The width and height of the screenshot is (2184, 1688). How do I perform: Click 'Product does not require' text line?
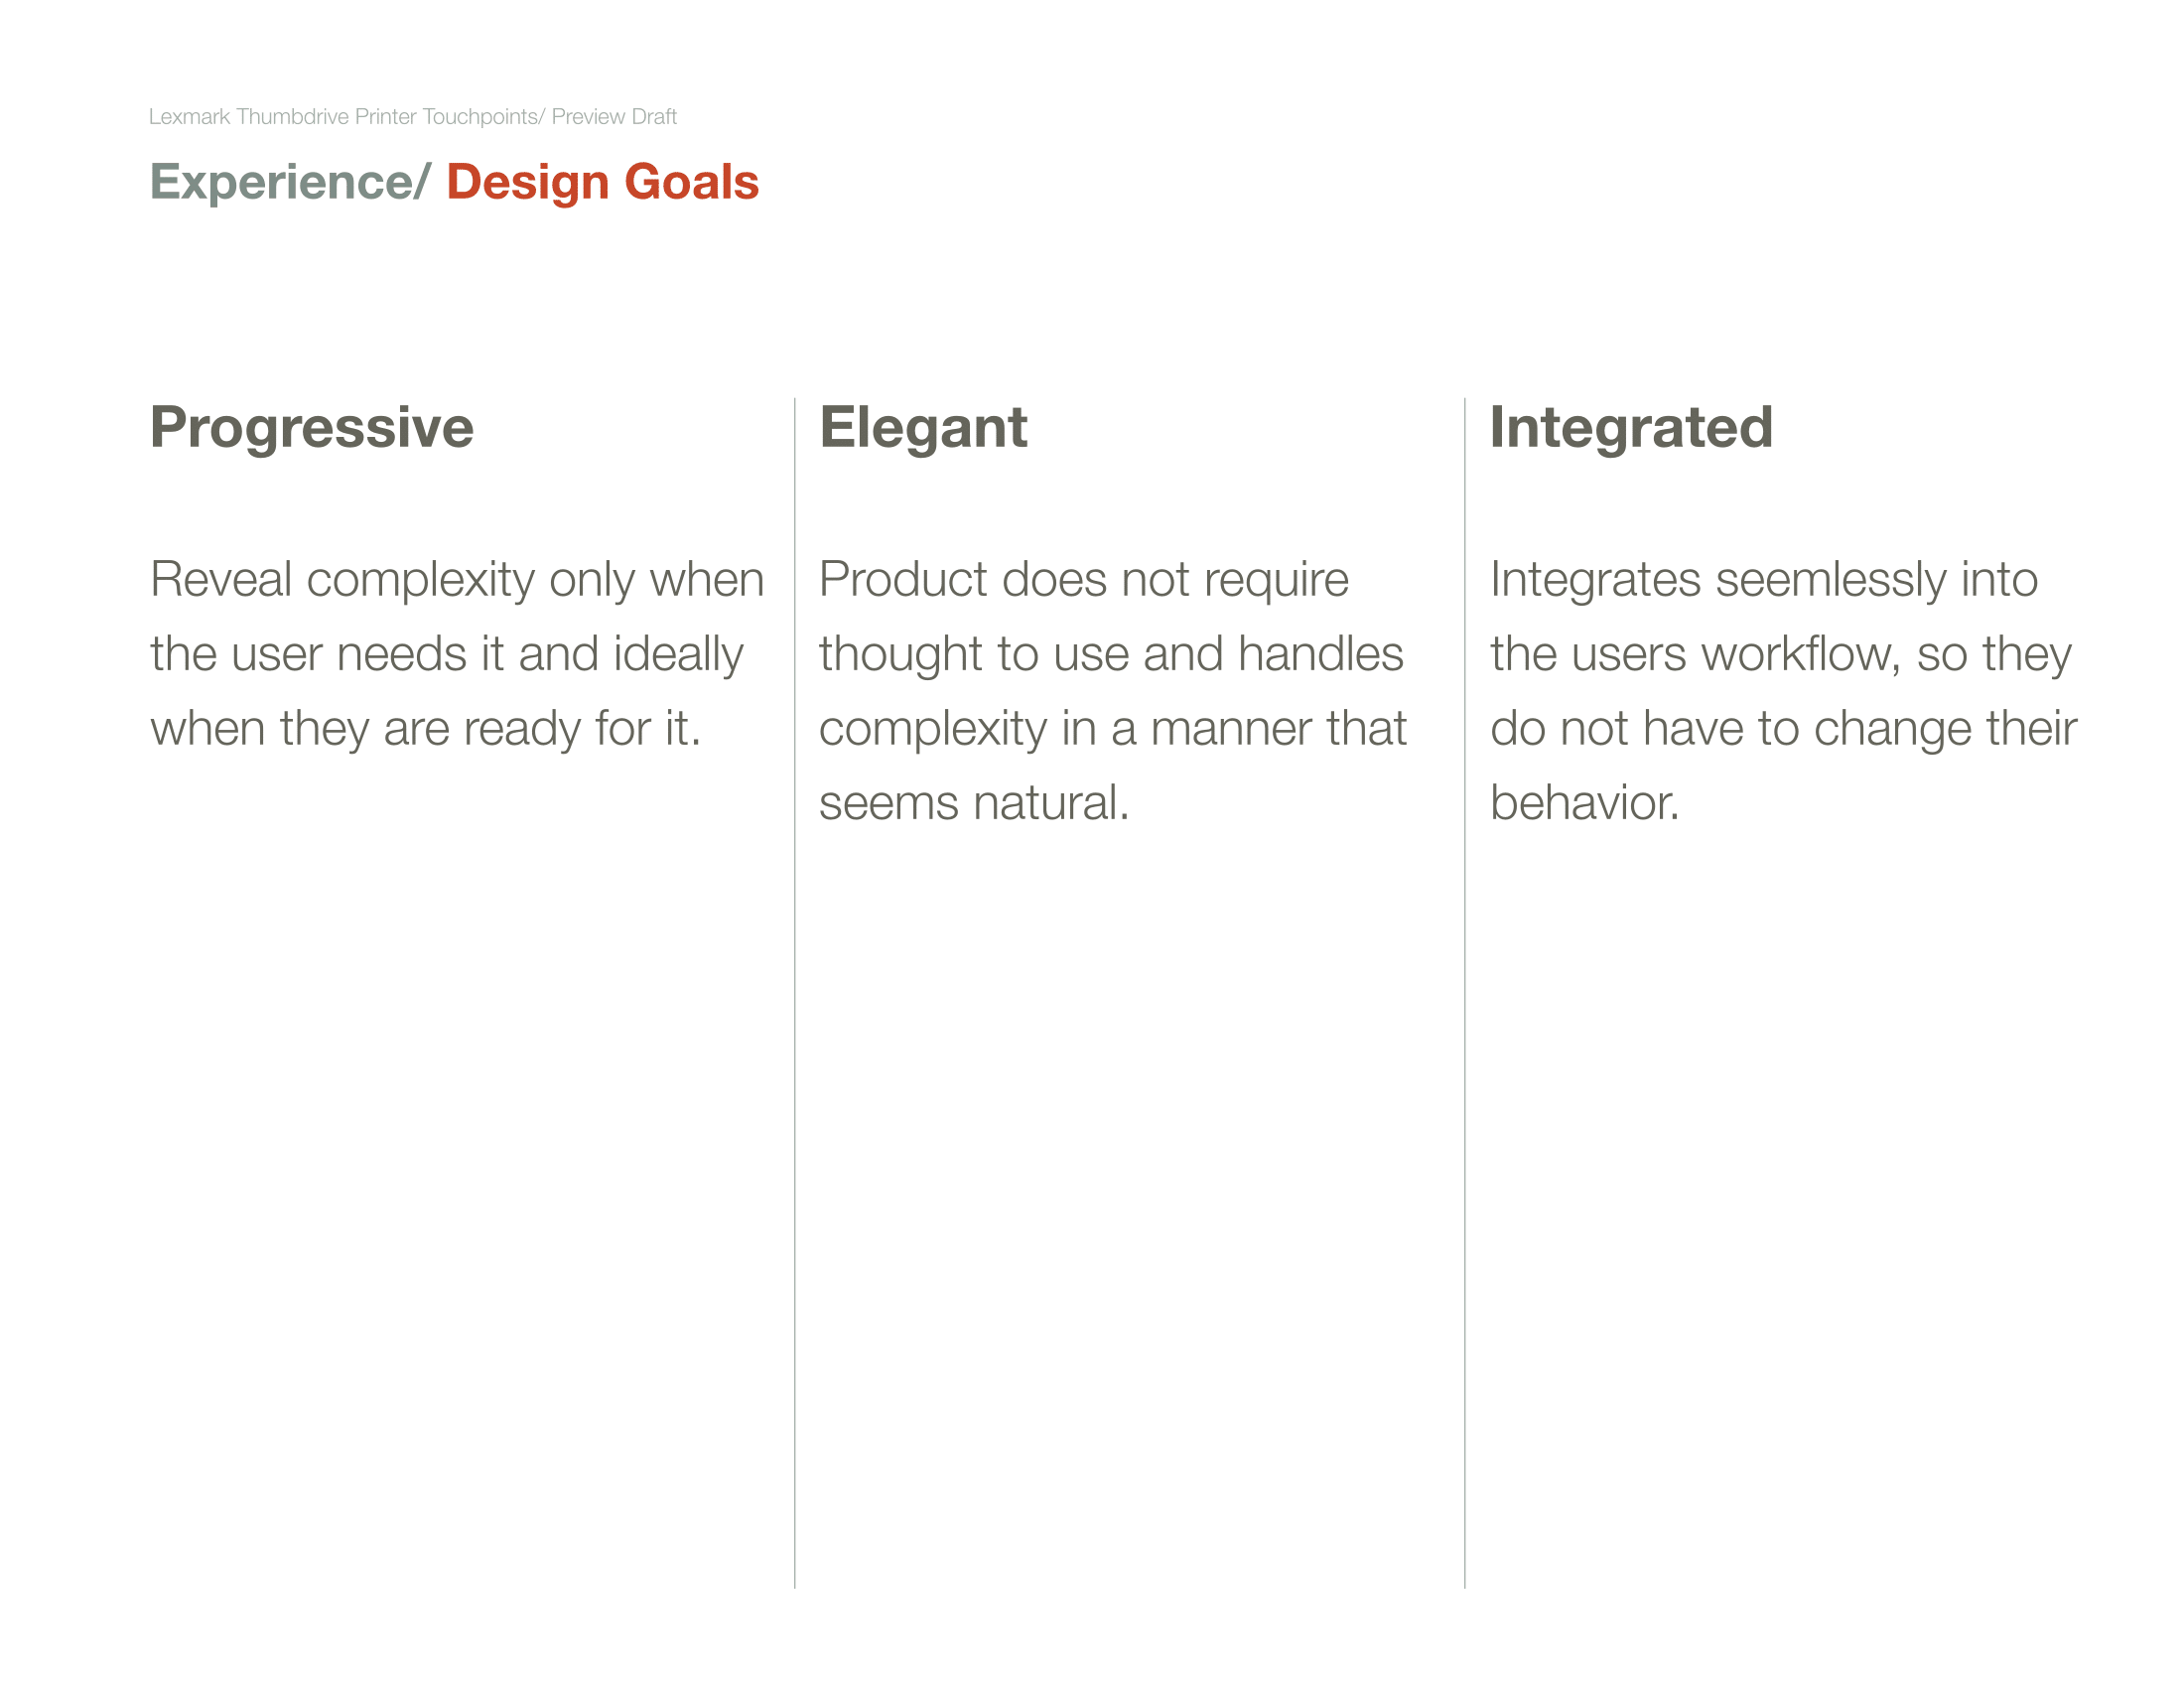tap(1084, 581)
